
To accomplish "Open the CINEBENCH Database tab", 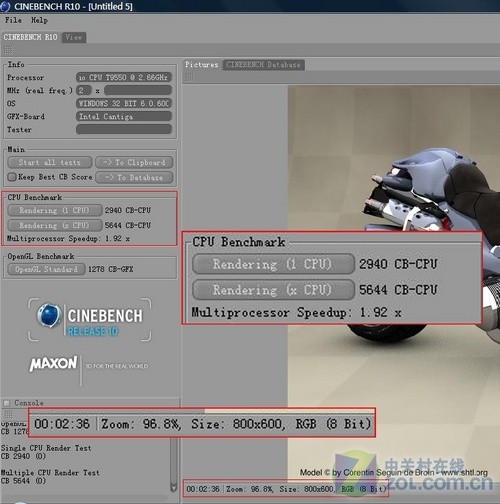I will (x=263, y=64).
